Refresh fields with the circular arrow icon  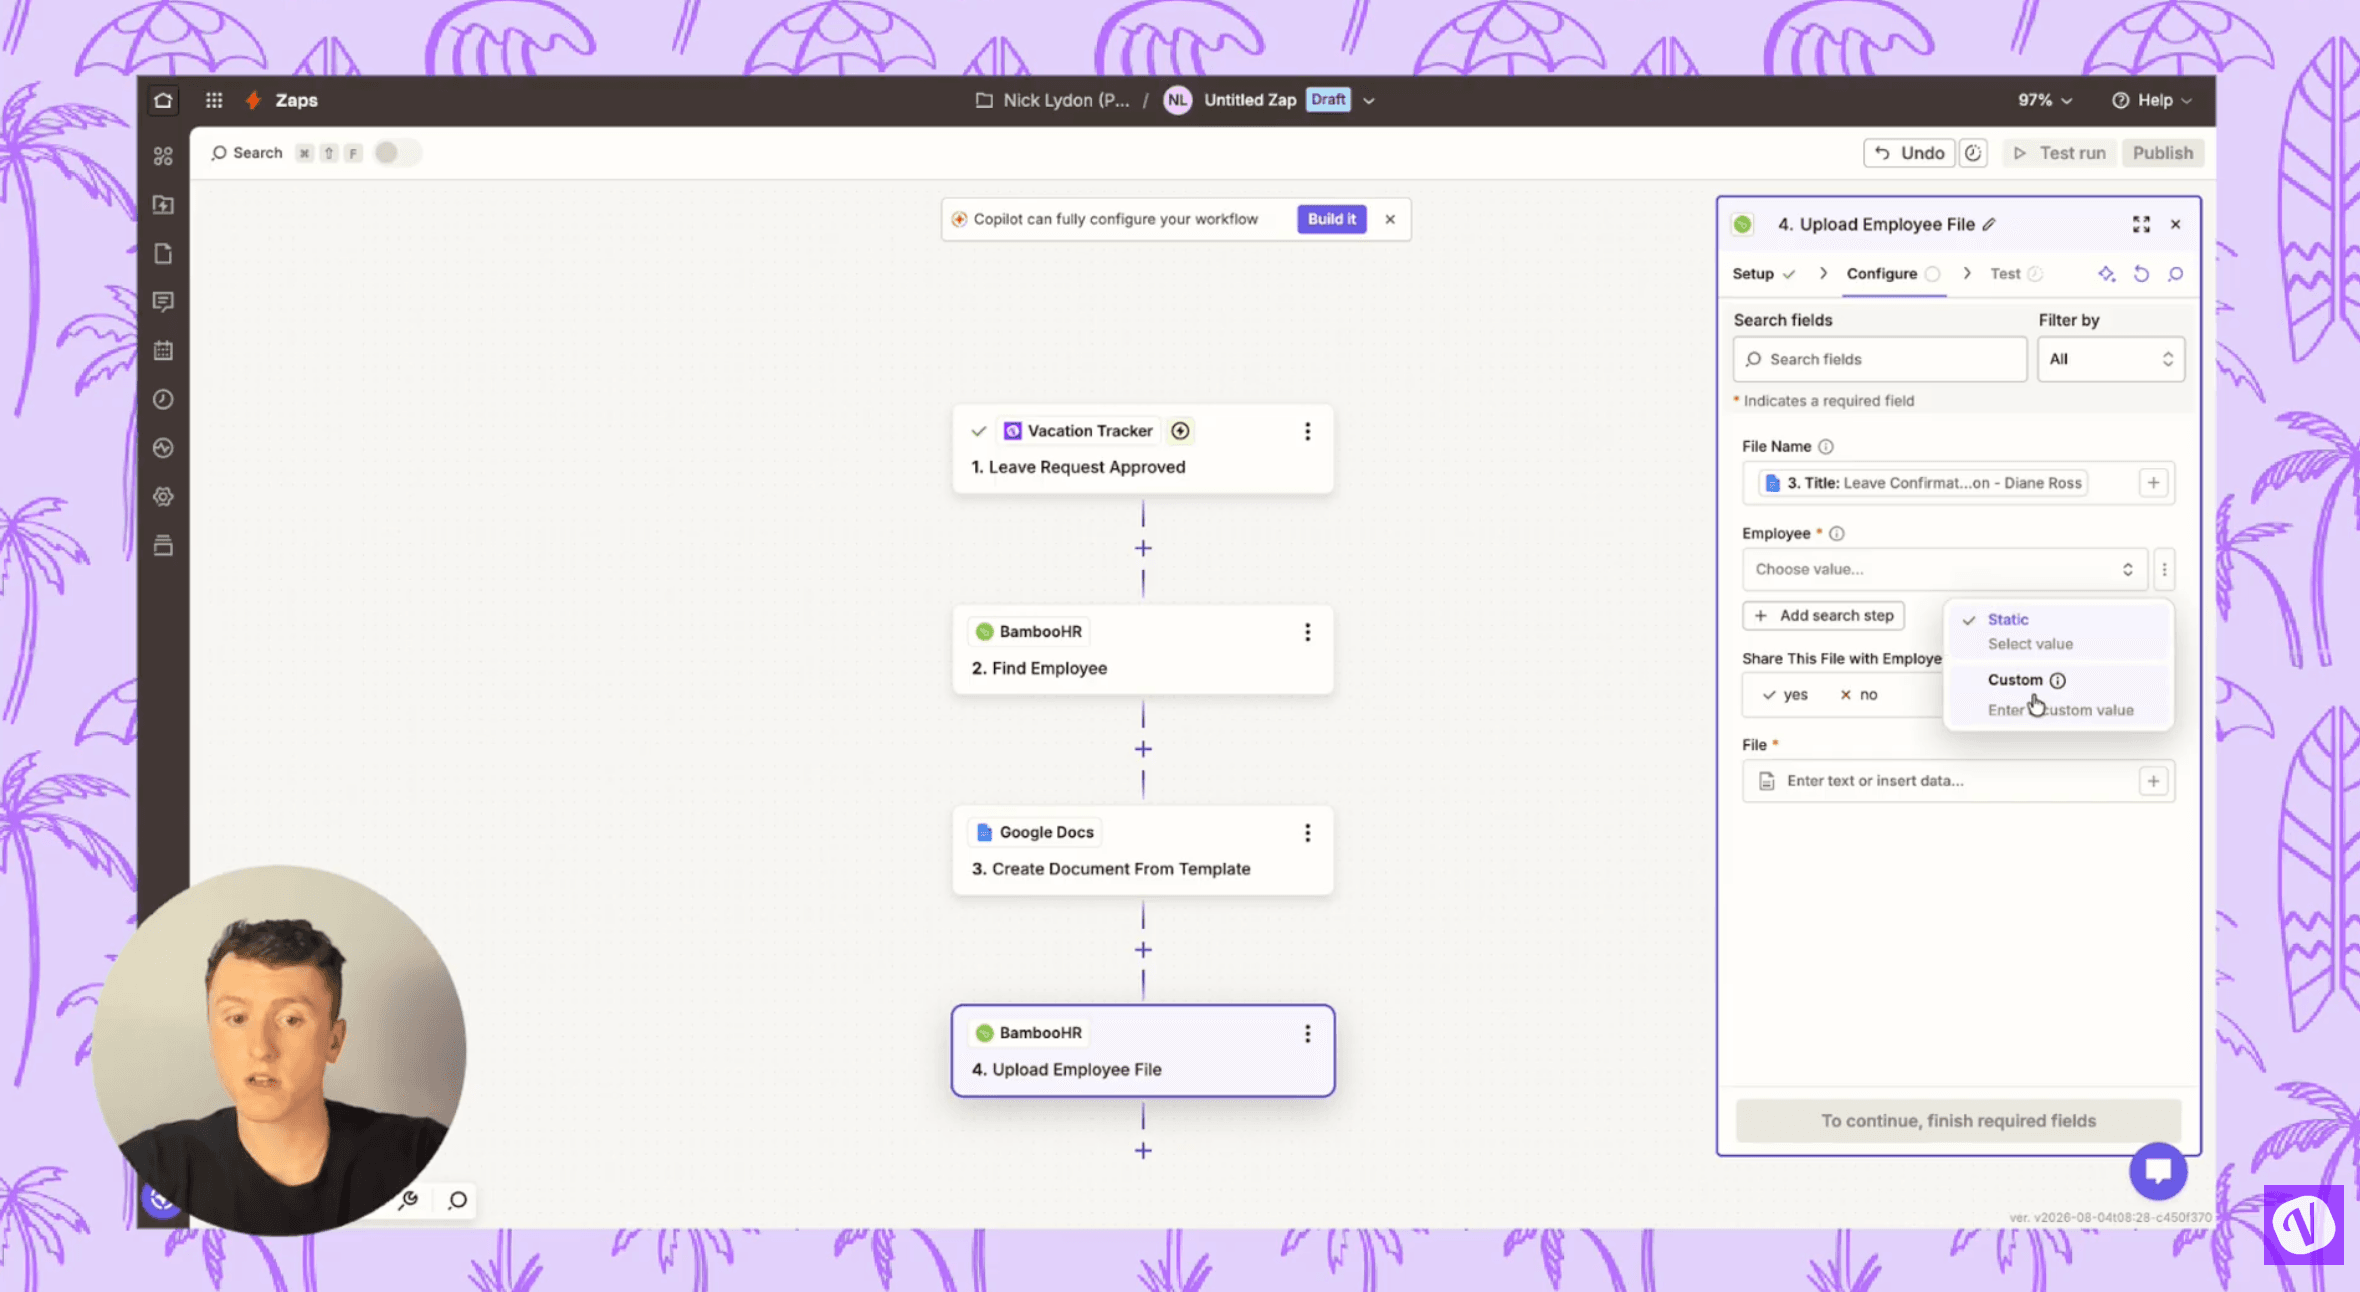point(2141,274)
